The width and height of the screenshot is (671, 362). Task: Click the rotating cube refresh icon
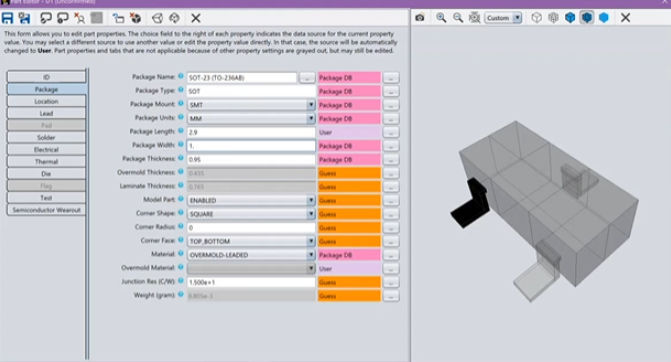[174, 18]
